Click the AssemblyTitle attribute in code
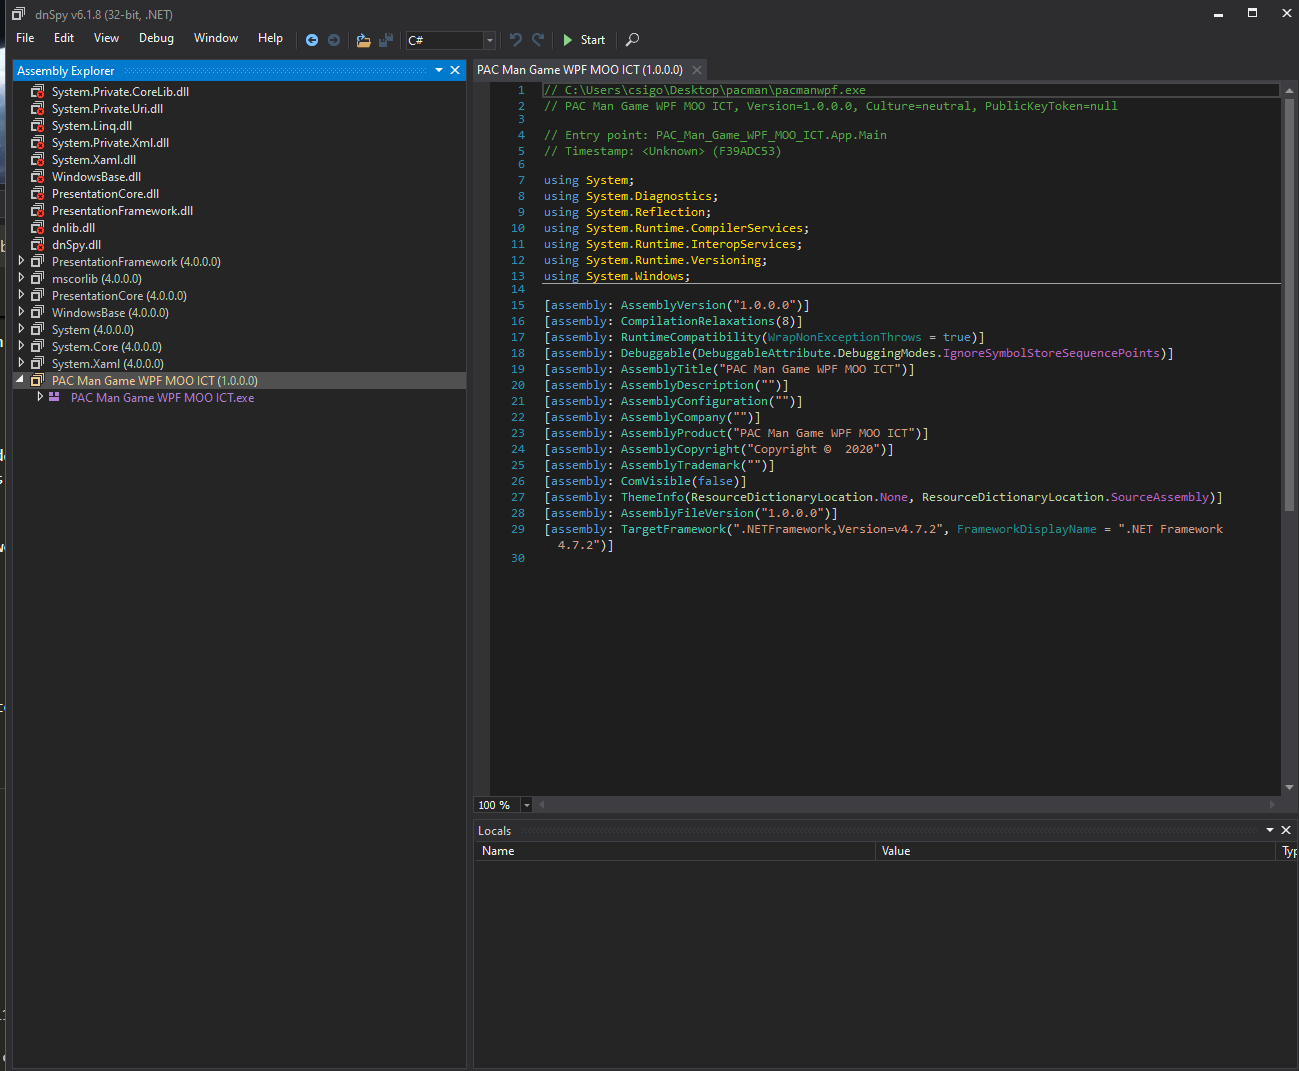This screenshot has height=1071, width=1299. tap(666, 369)
